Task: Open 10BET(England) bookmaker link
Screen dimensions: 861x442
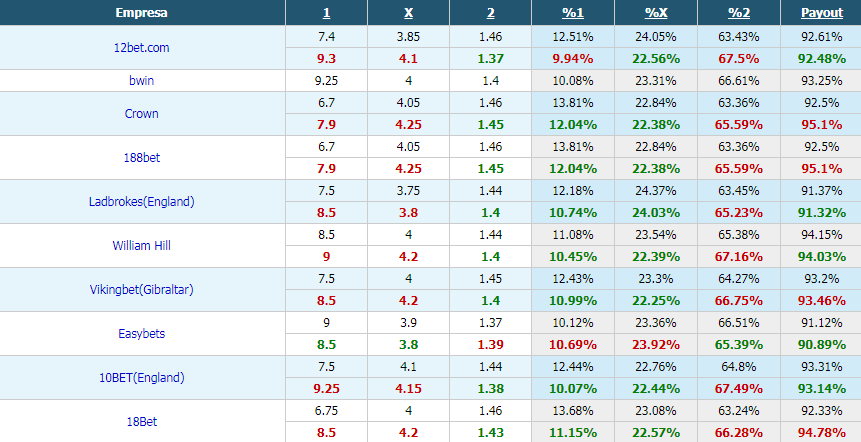Action: coord(142,377)
